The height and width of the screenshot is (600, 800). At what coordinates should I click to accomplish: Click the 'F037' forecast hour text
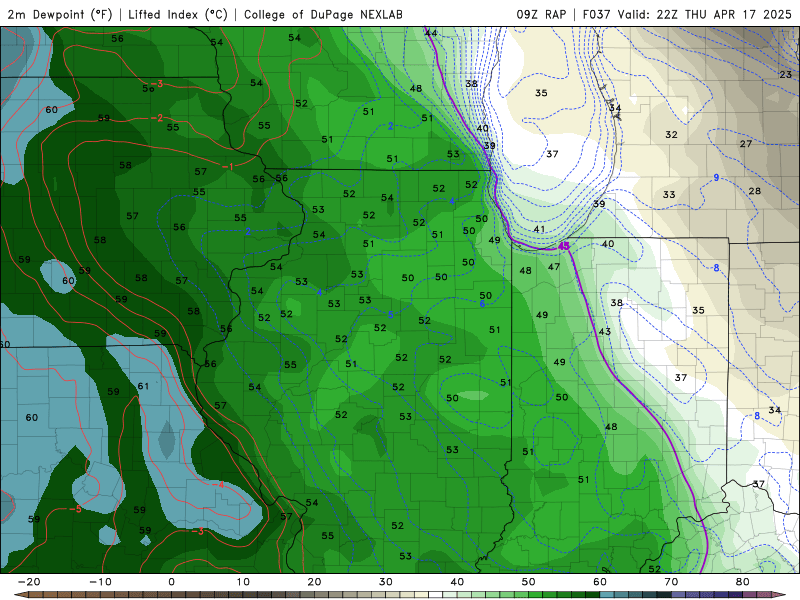click(597, 14)
